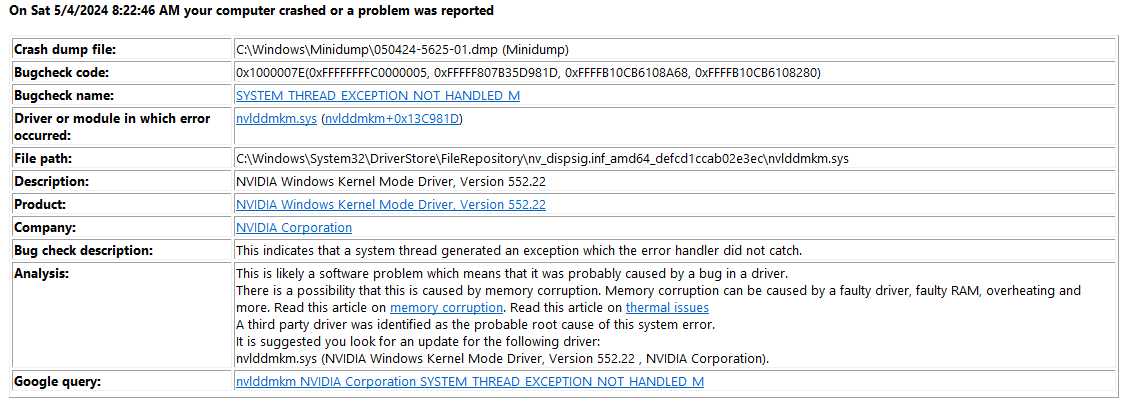Open the SYSTEM_THREAD_EXCEPTION_NOT_HANDLED_M bugcheck name link
The height and width of the screenshot is (403, 1124).
click(x=378, y=95)
